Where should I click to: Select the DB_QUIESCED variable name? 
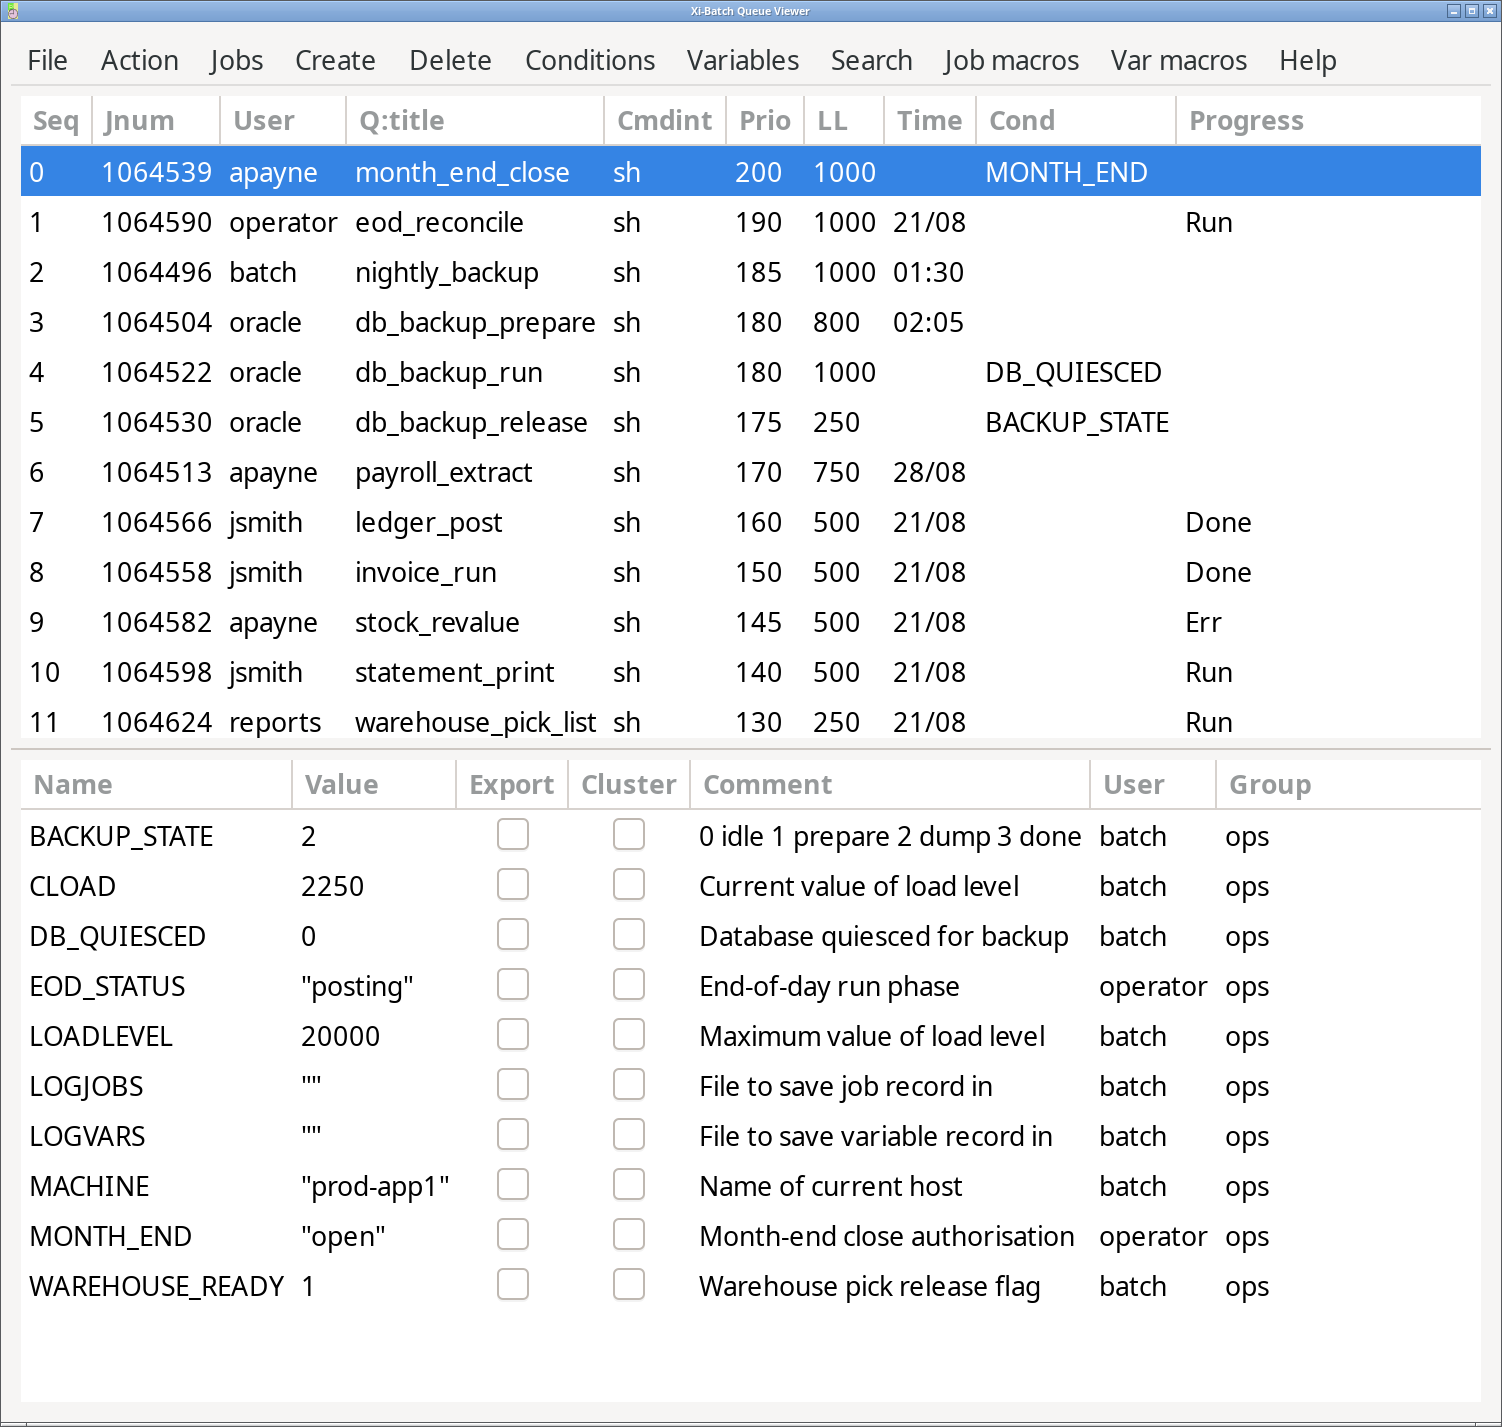pos(117,936)
